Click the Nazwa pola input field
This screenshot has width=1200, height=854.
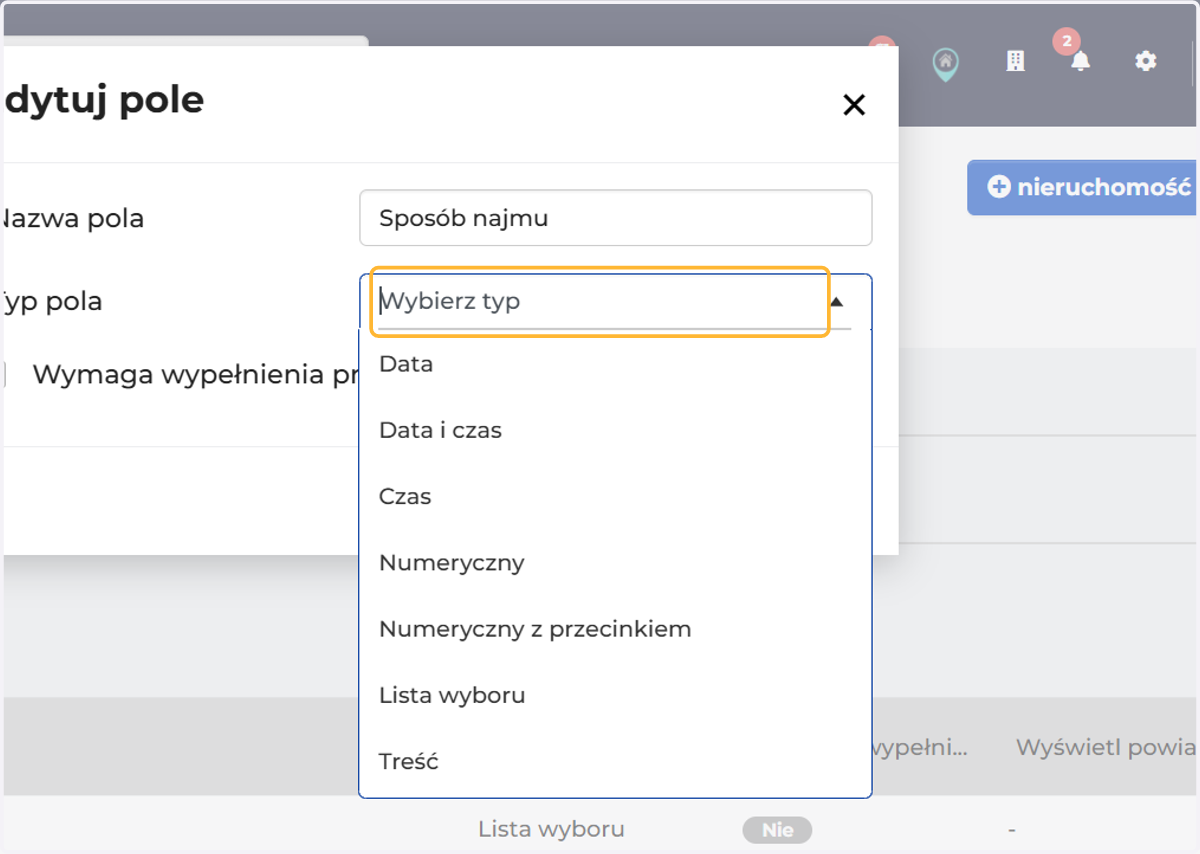615,218
